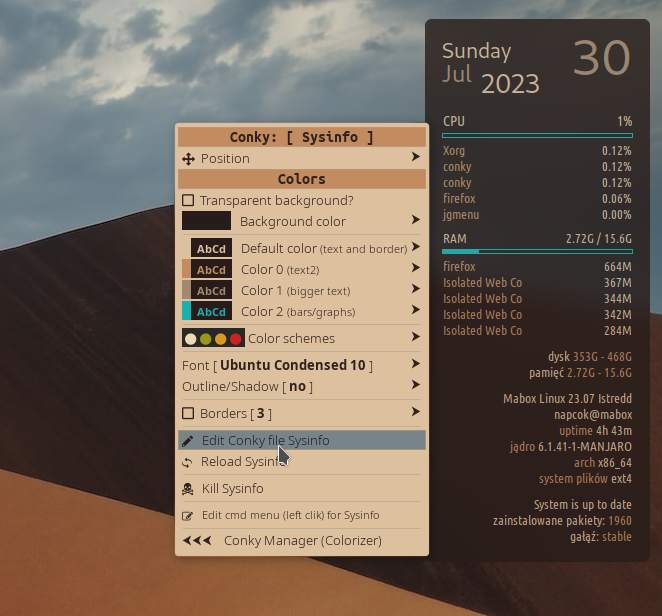Click the Position move-arrows icon

tap(188, 159)
